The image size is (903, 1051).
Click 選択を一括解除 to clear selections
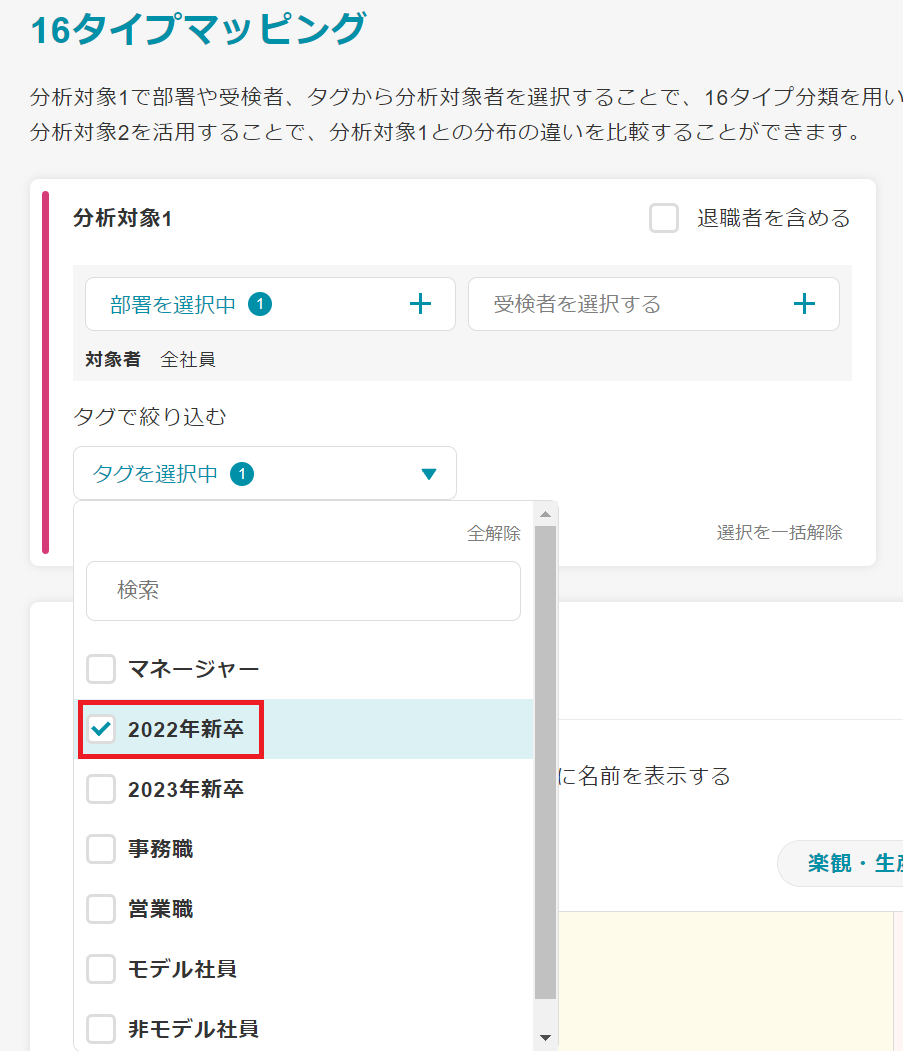coord(779,532)
